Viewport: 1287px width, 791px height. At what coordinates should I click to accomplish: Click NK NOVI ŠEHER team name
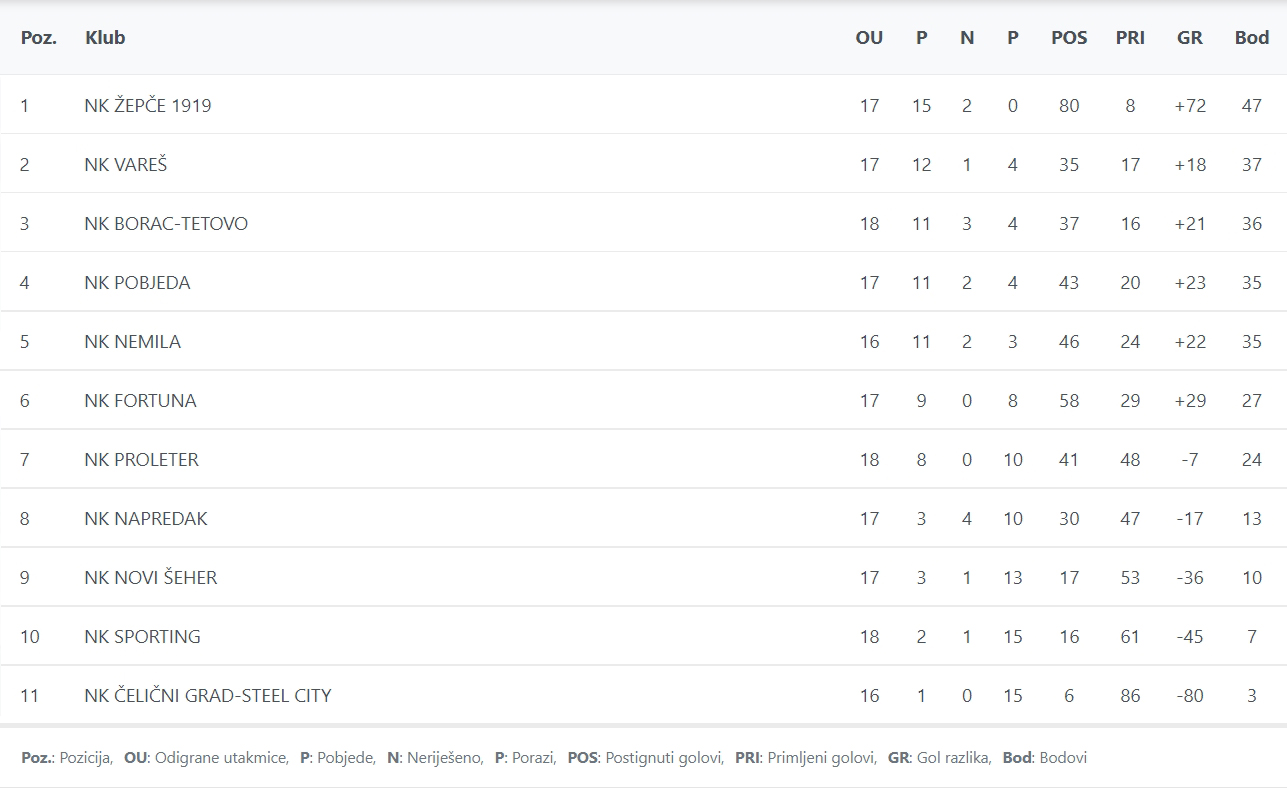[151, 577]
